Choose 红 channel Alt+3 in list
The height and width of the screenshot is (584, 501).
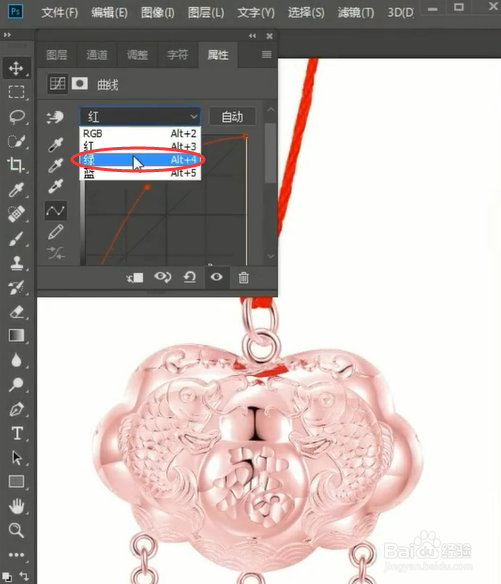point(140,146)
